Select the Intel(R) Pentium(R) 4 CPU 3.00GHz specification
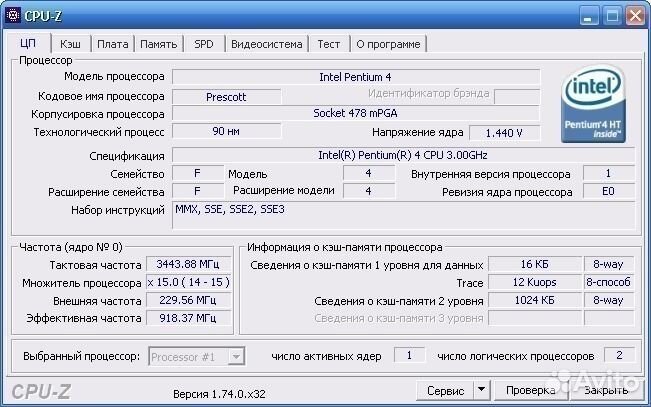 click(403, 155)
